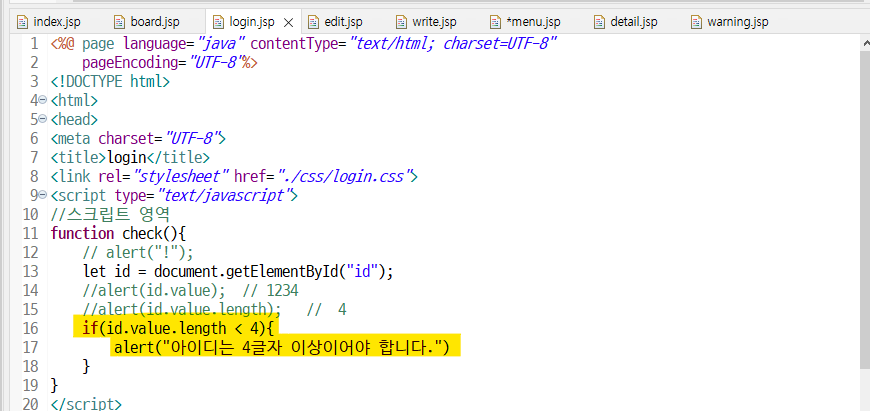The width and height of the screenshot is (870, 411).
Task: Collapse the html tag fold on line 4
Action: point(43,100)
